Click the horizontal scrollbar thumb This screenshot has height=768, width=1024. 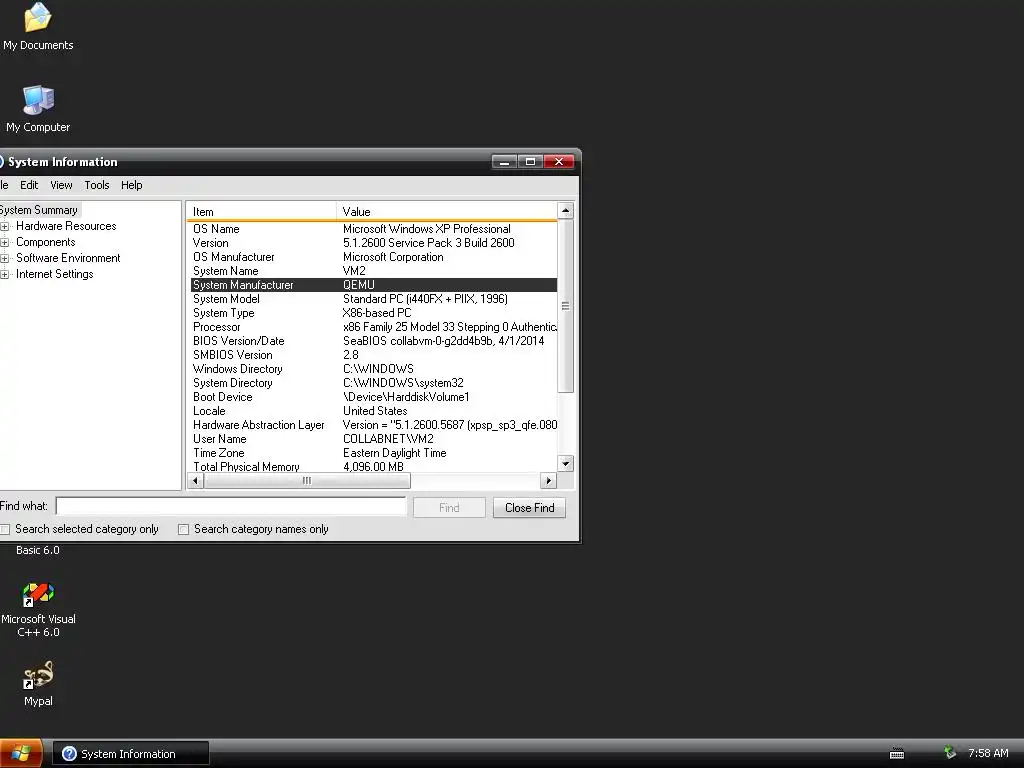307,481
